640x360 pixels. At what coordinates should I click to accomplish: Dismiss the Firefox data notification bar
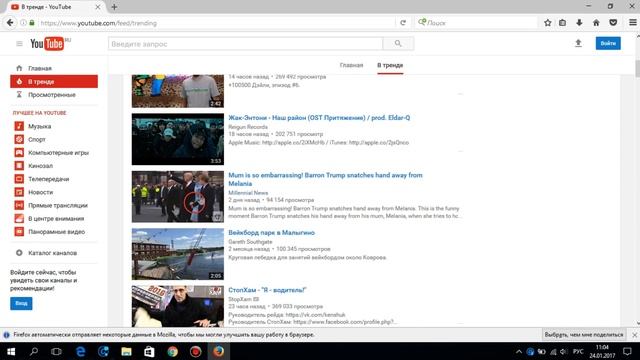click(634, 335)
